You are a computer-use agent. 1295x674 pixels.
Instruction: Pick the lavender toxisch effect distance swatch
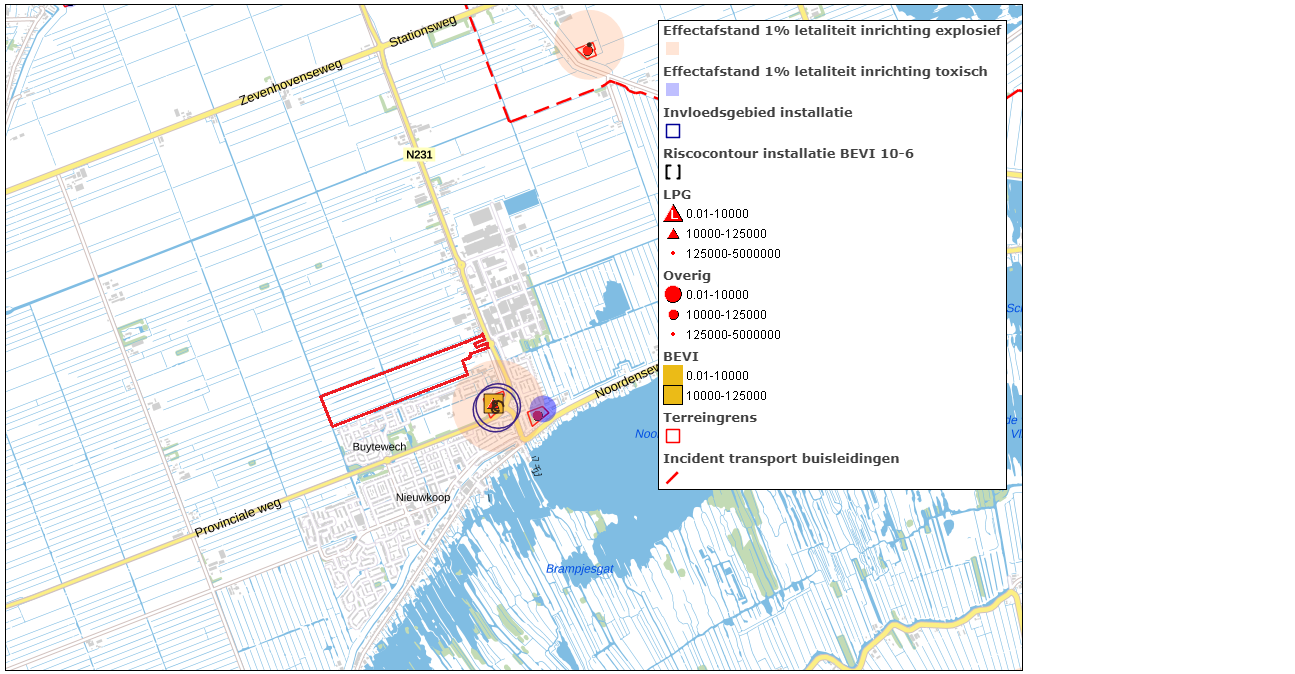pyautogui.click(x=673, y=90)
